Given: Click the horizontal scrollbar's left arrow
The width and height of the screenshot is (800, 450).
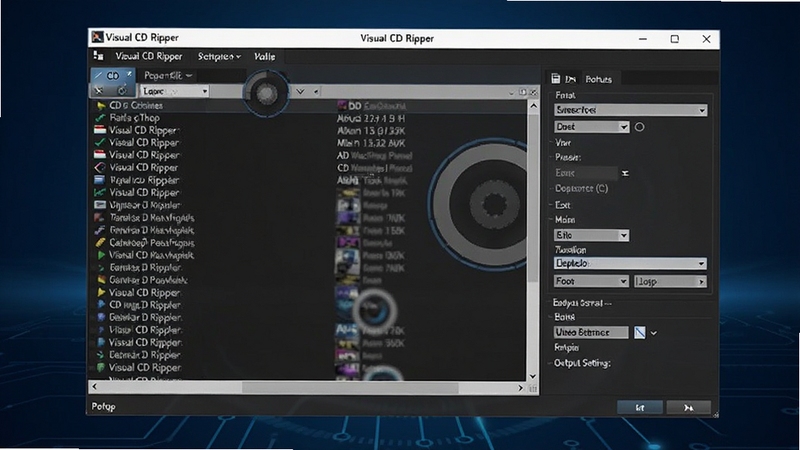Looking at the screenshot, I should click(94, 388).
